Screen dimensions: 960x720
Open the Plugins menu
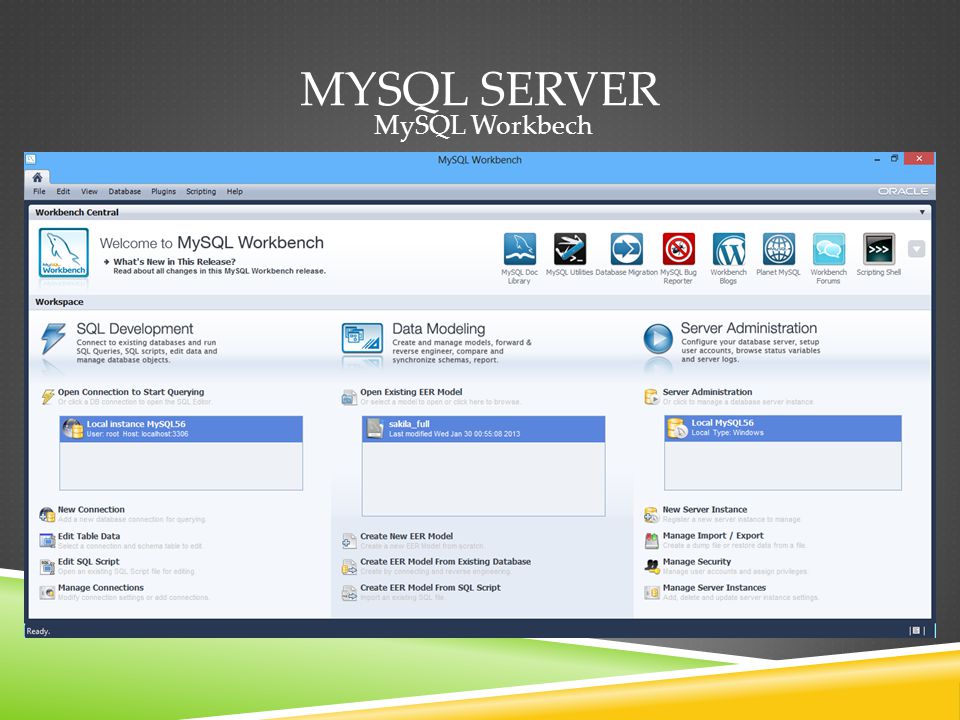coord(163,192)
